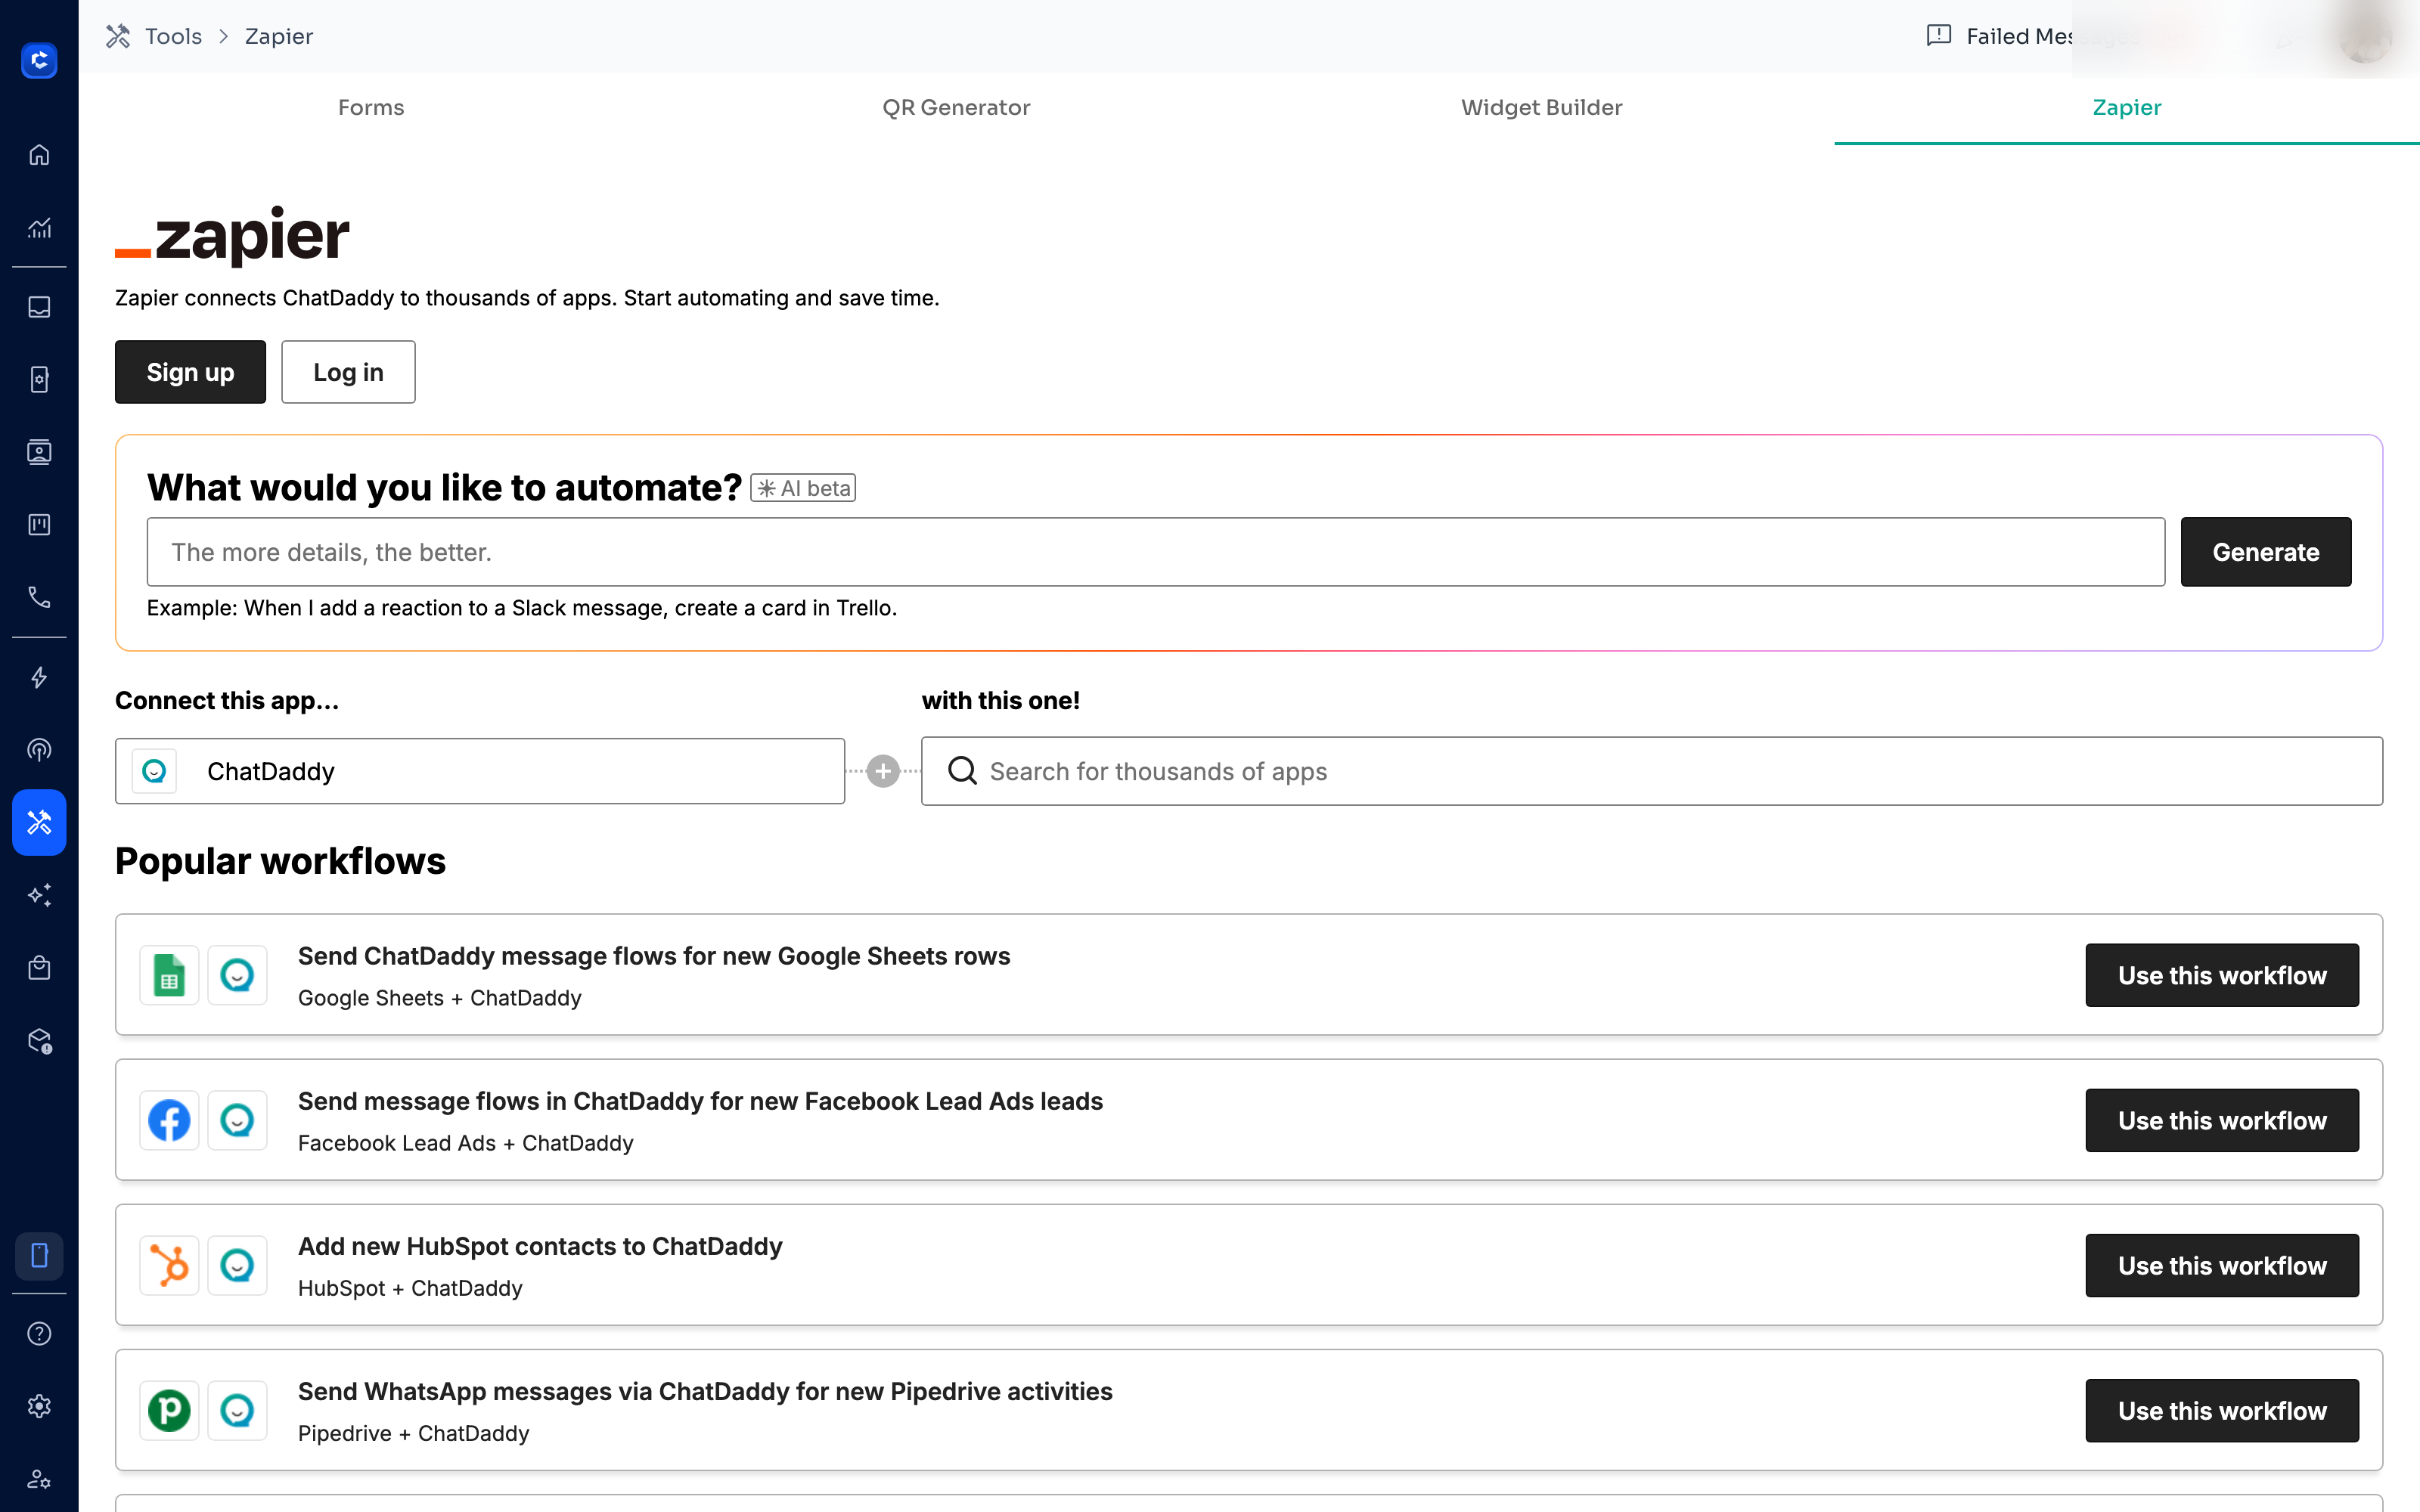Click the Tools breadcrumb link
Viewport: 2420px width, 1512px height.
click(173, 36)
